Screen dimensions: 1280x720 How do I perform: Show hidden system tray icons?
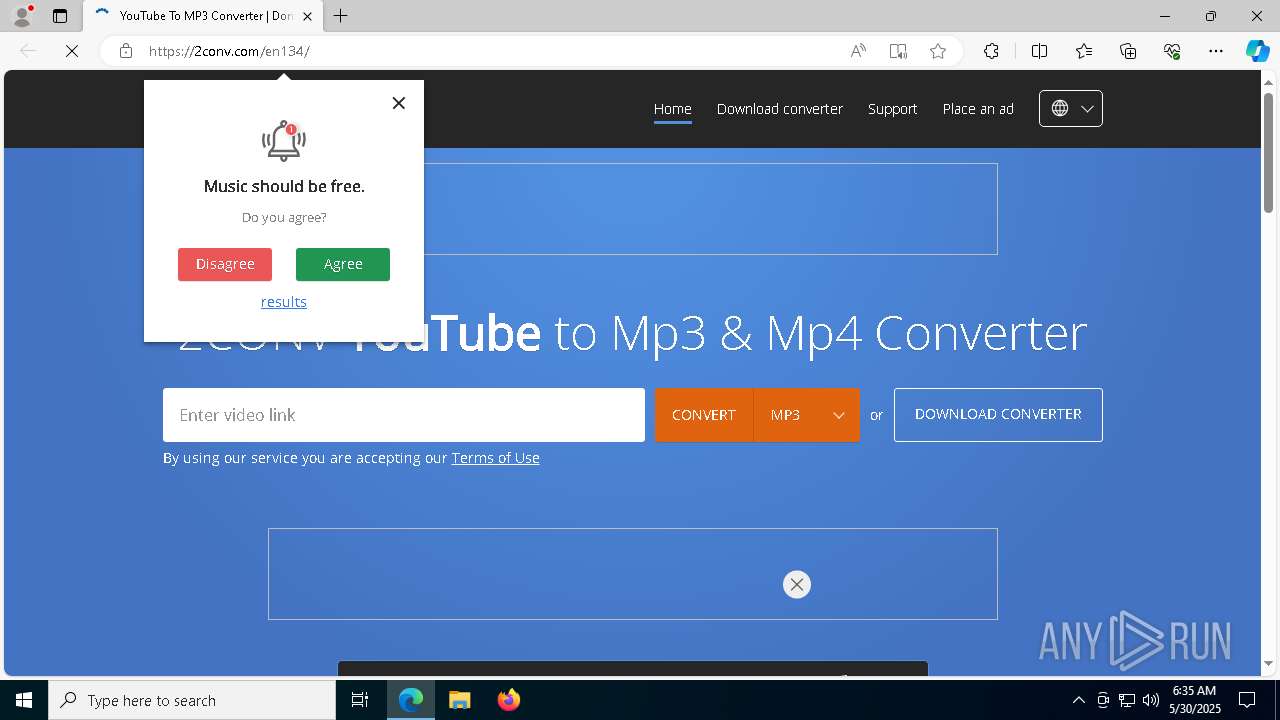click(x=1078, y=700)
